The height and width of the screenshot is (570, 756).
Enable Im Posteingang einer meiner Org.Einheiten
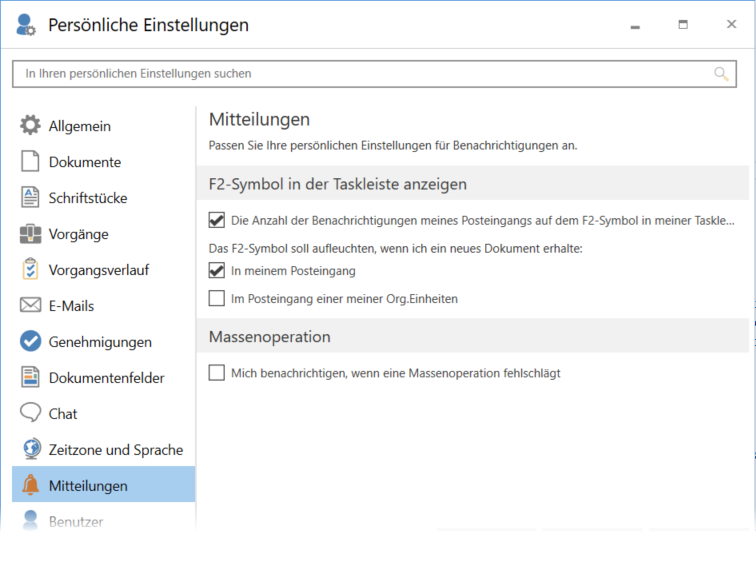click(216, 298)
